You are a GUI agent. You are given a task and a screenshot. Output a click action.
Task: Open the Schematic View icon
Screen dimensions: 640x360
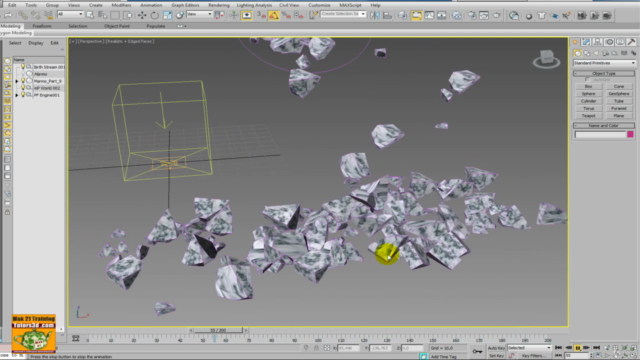pyautogui.click(x=442, y=15)
